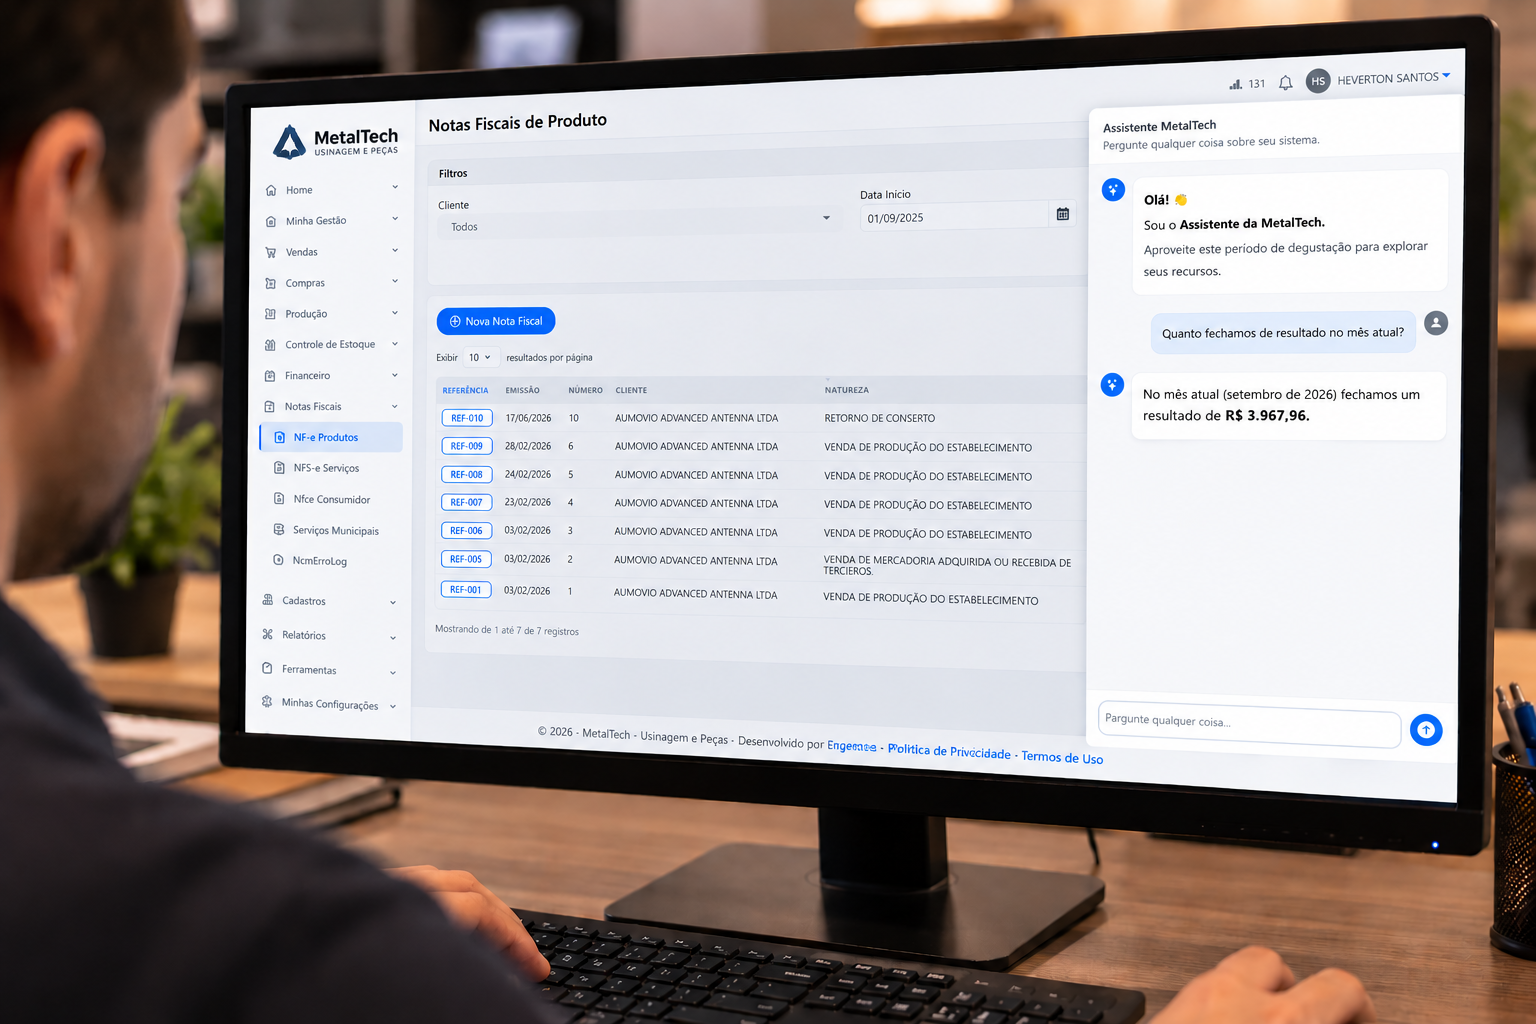Click the notification bell icon

[1286, 83]
